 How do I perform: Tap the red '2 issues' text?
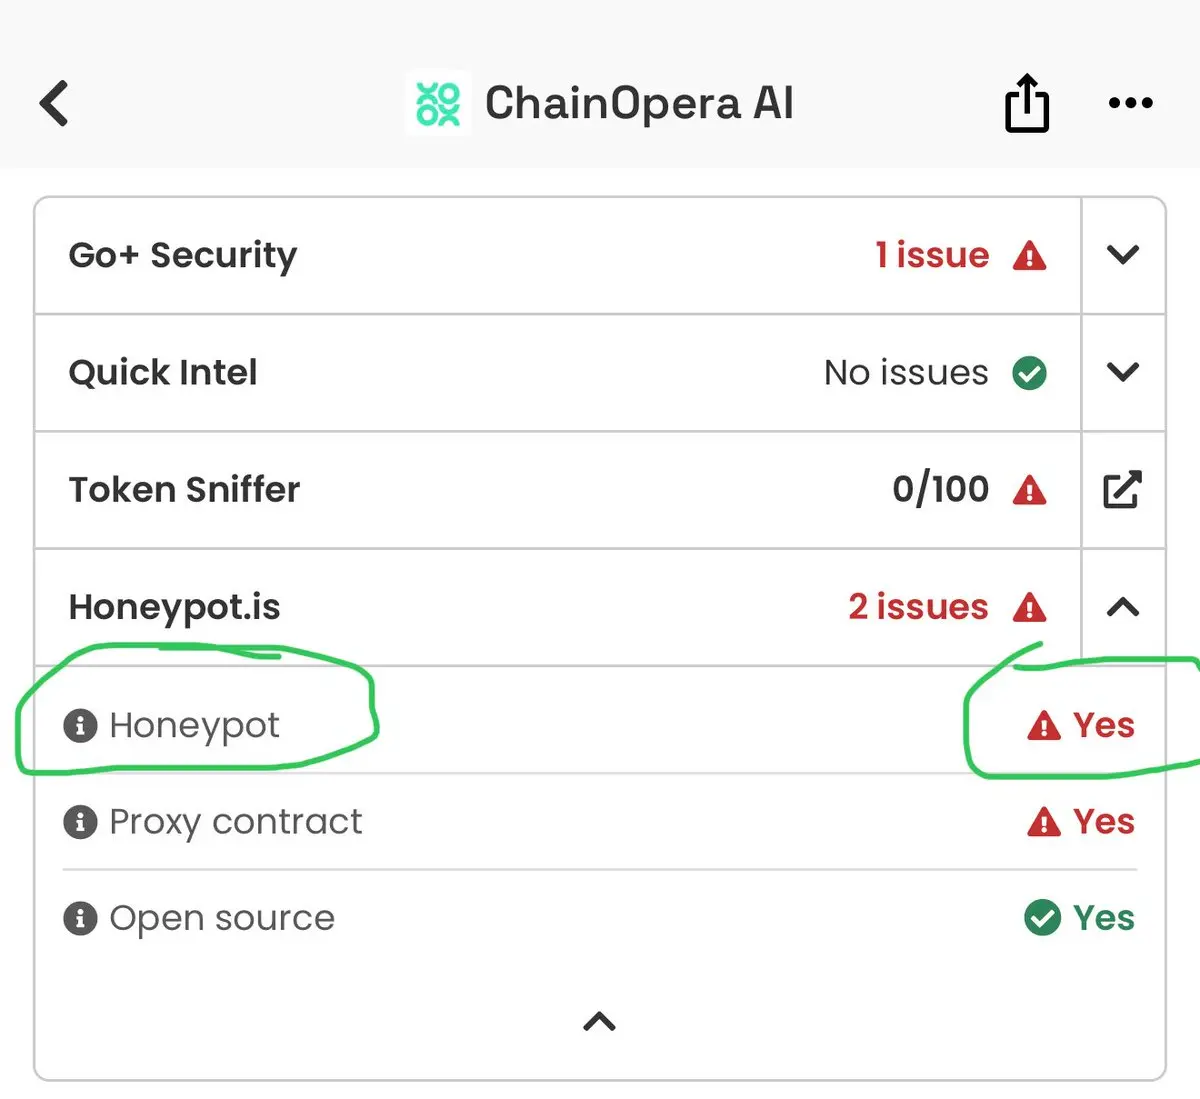918,607
